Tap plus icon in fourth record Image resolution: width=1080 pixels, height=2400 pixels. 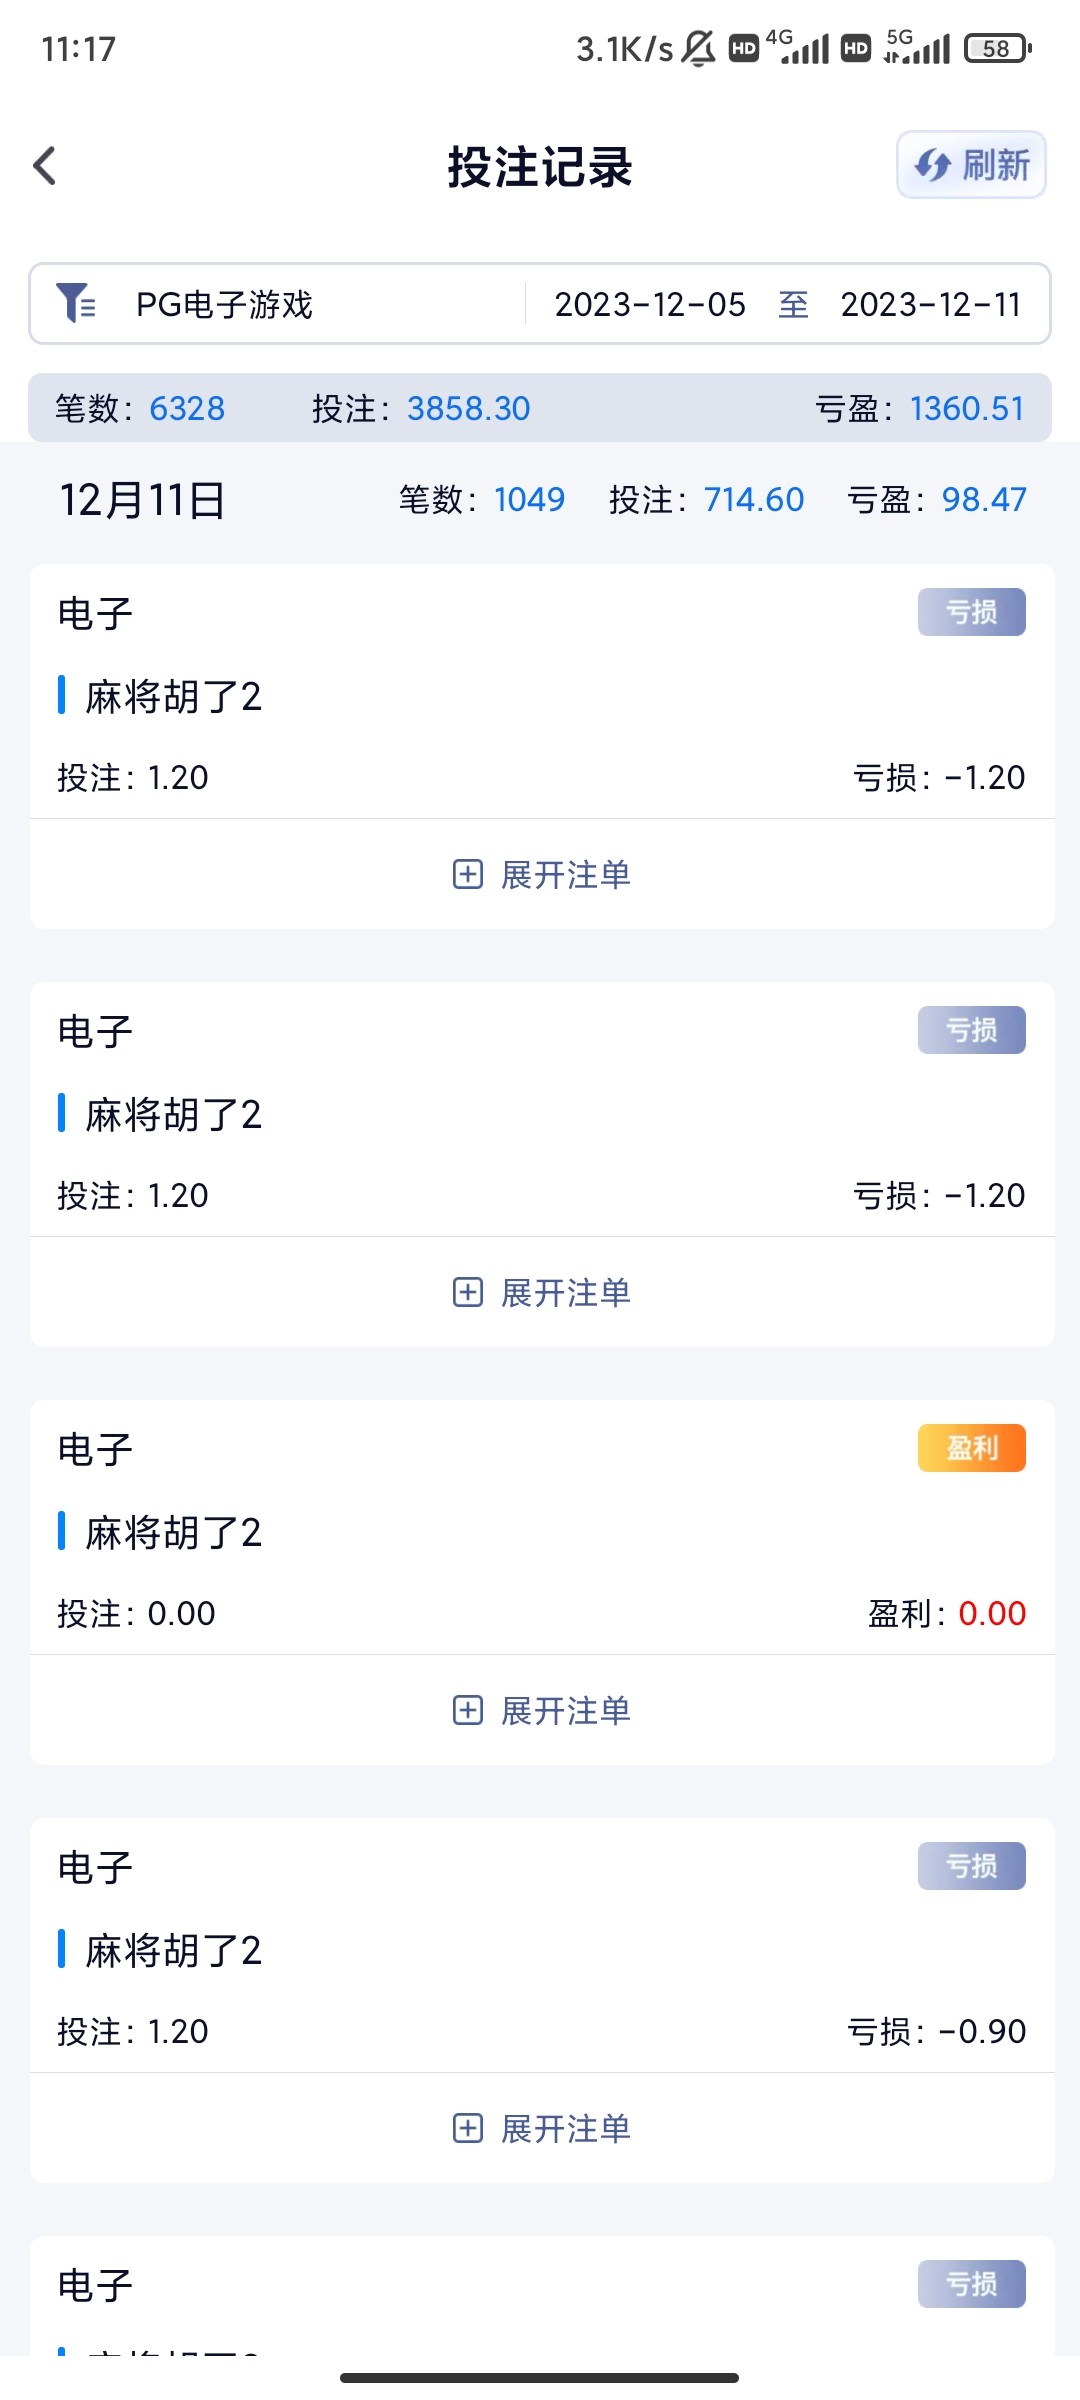tap(468, 2129)
